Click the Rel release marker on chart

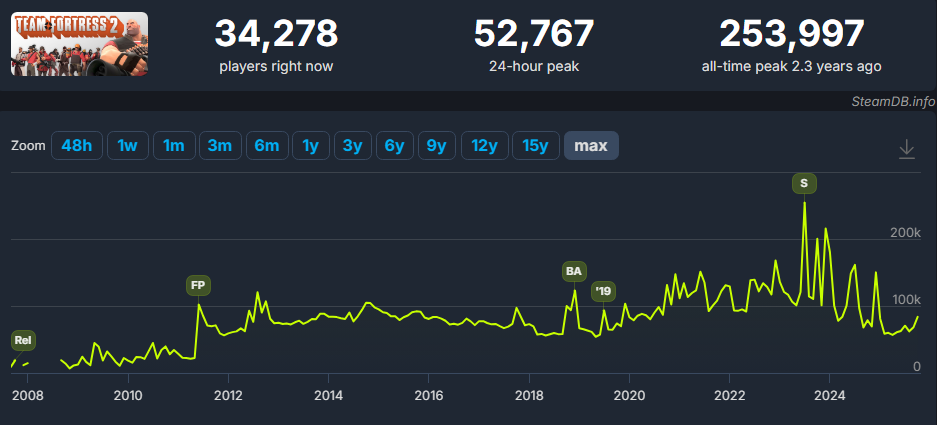pyautogui.click(x=23, y=341)
